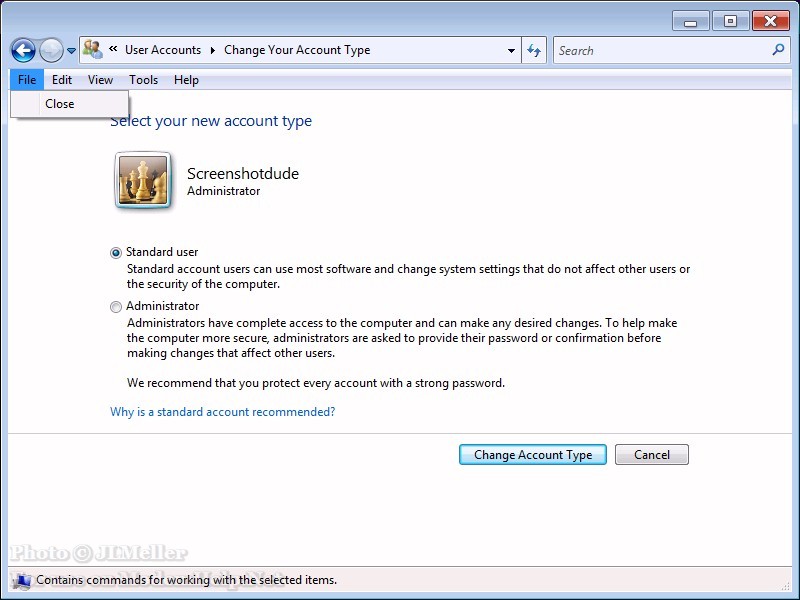Go back with the blue Back arrow
The width and height of the screenshot is (800, 600).
pyautogui.click(x=23, y=51)
